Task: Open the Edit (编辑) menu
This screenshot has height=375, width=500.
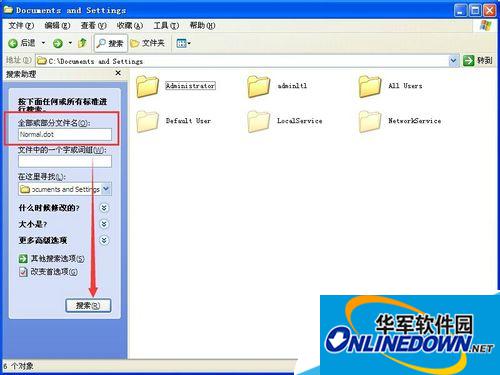Action: coord(57,25)
